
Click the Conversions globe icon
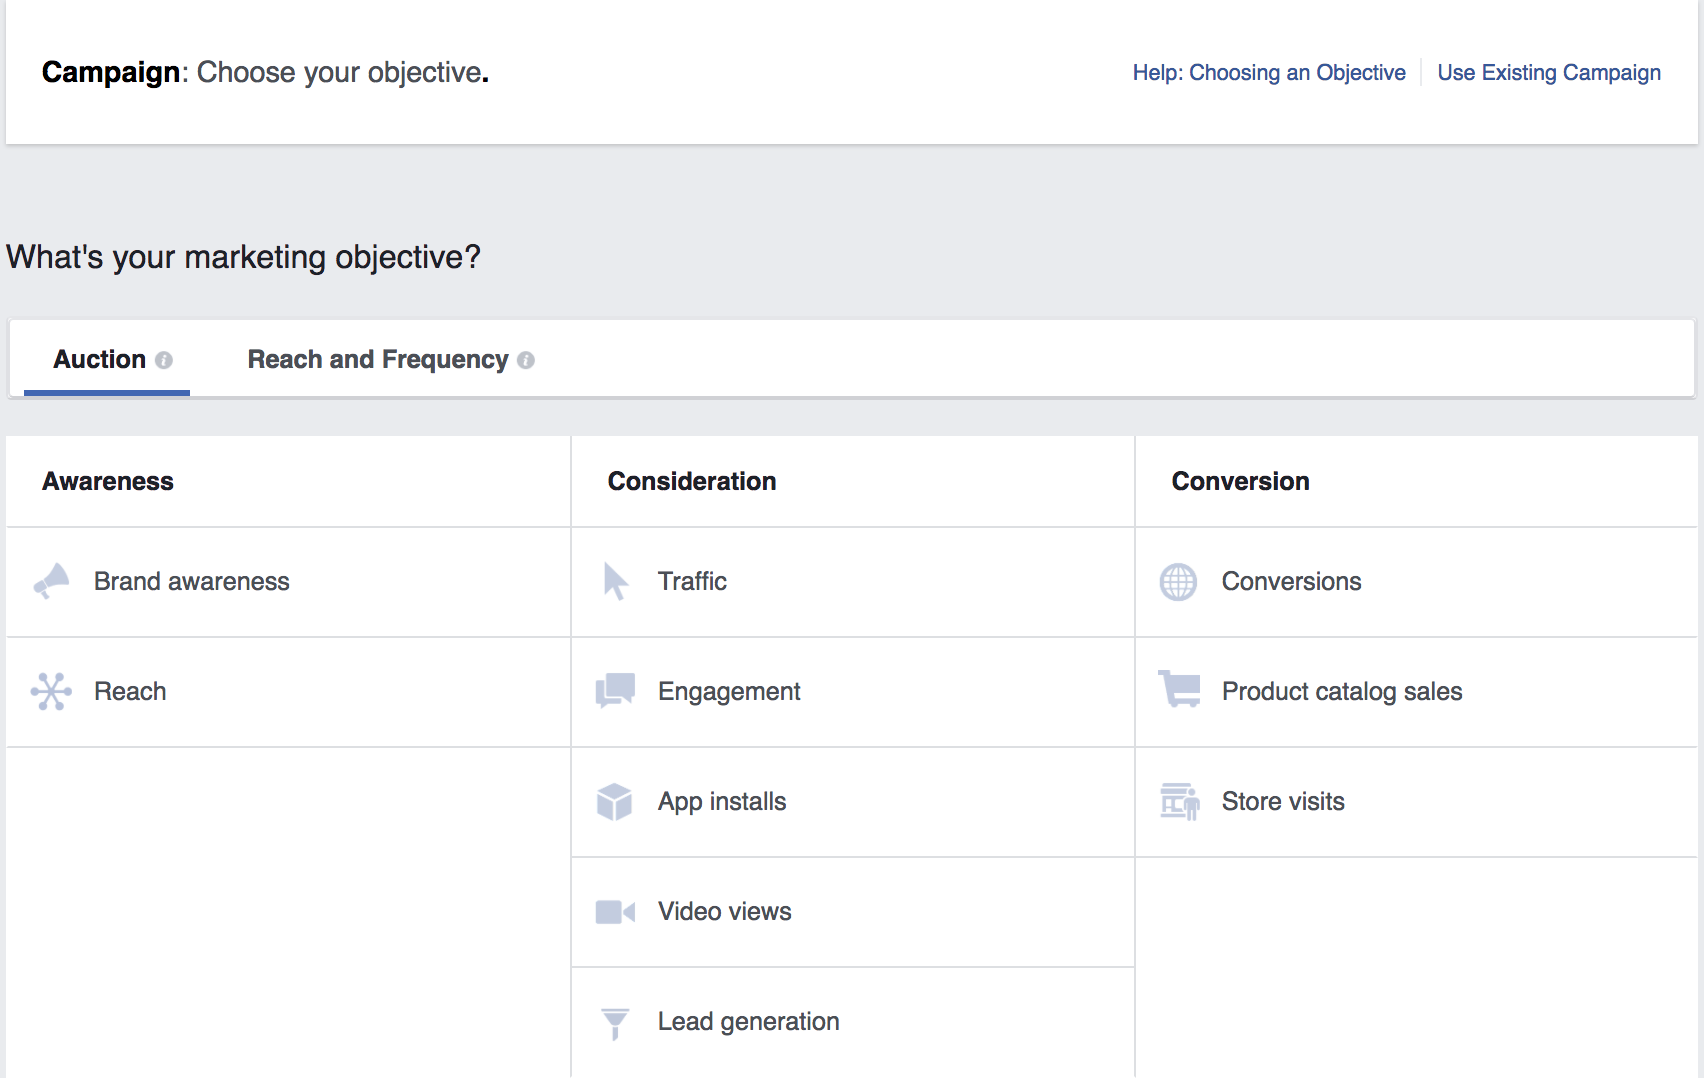(1180, 581)
